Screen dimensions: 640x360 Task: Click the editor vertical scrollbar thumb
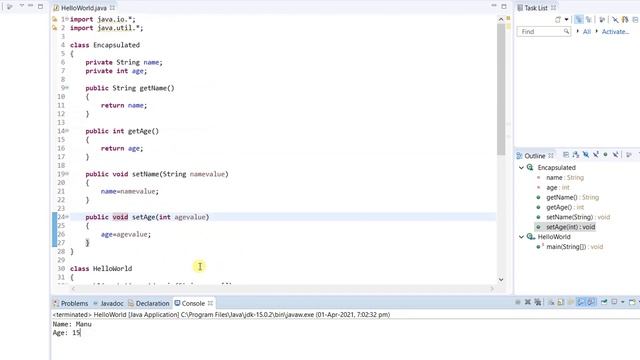pyautogui.click(x=501, y=89)
